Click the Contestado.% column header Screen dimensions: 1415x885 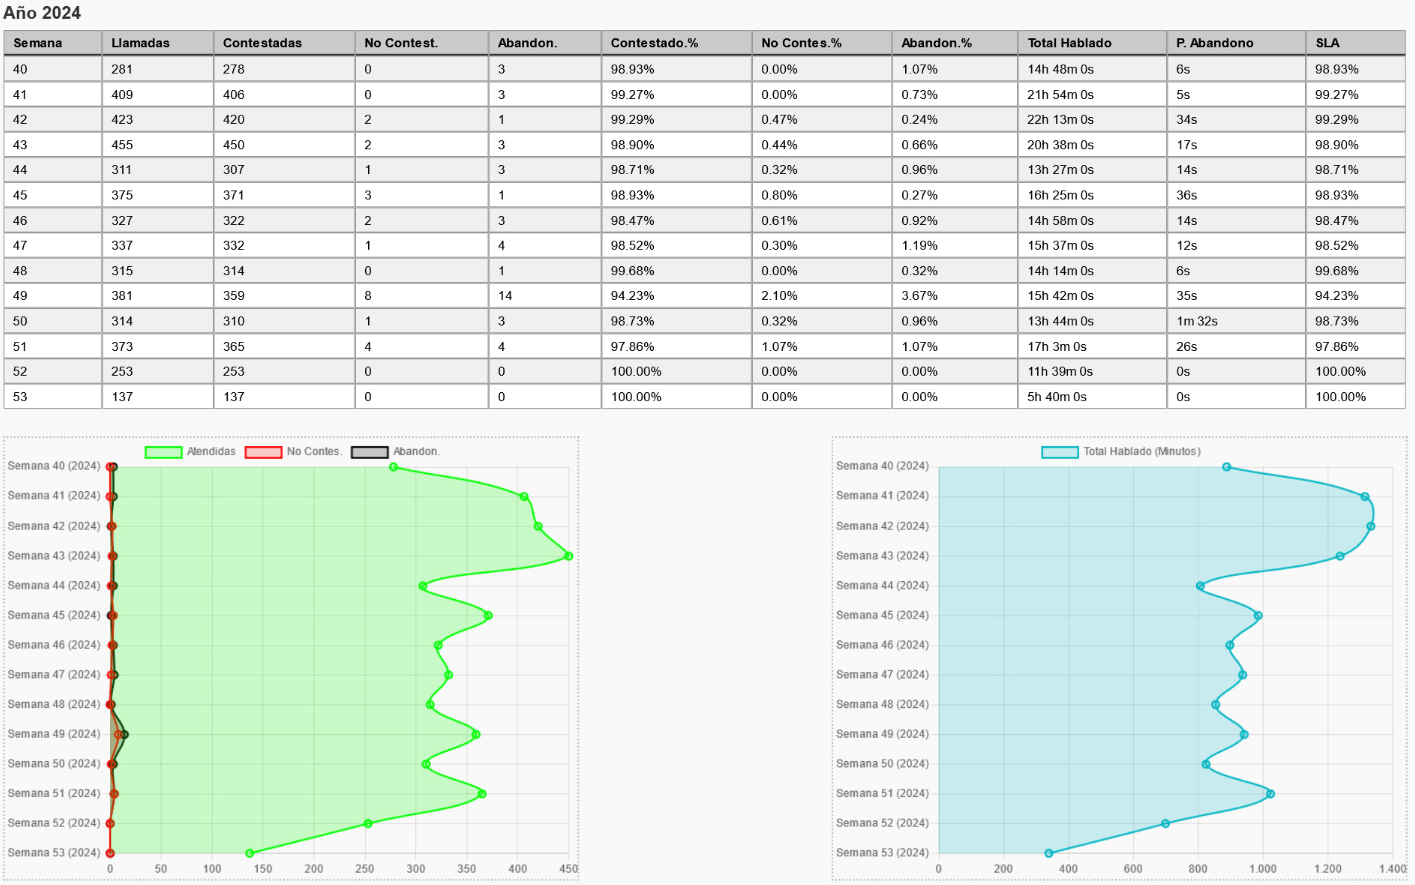coord(654,43)
